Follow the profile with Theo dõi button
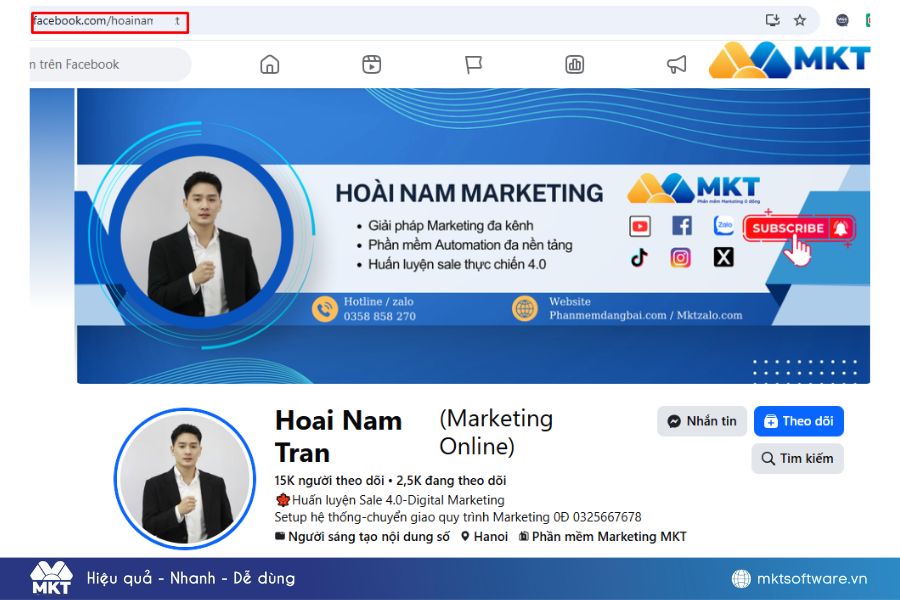This screenshot has height=600, width=900. pyautogui.click(x=798, y=421)
